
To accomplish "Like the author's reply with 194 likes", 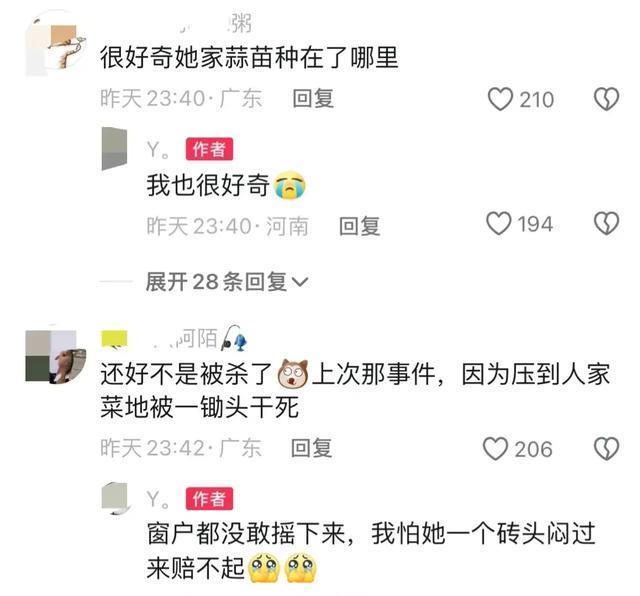I will 498,223.
